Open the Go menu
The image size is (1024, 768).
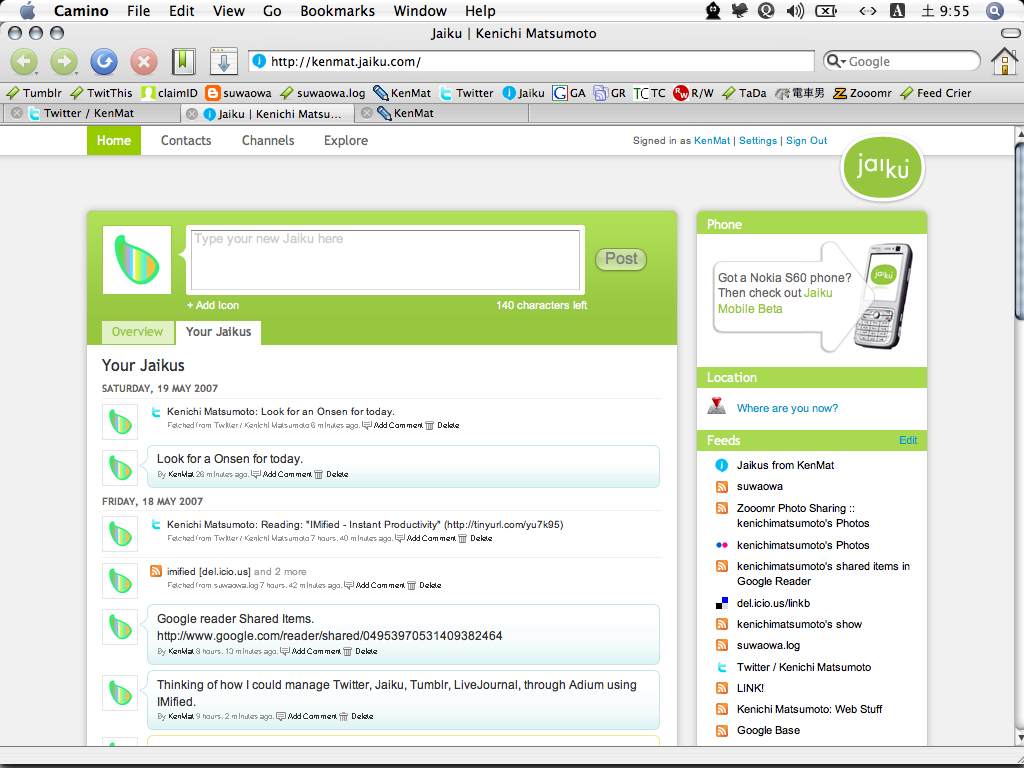tap(272, 11)
